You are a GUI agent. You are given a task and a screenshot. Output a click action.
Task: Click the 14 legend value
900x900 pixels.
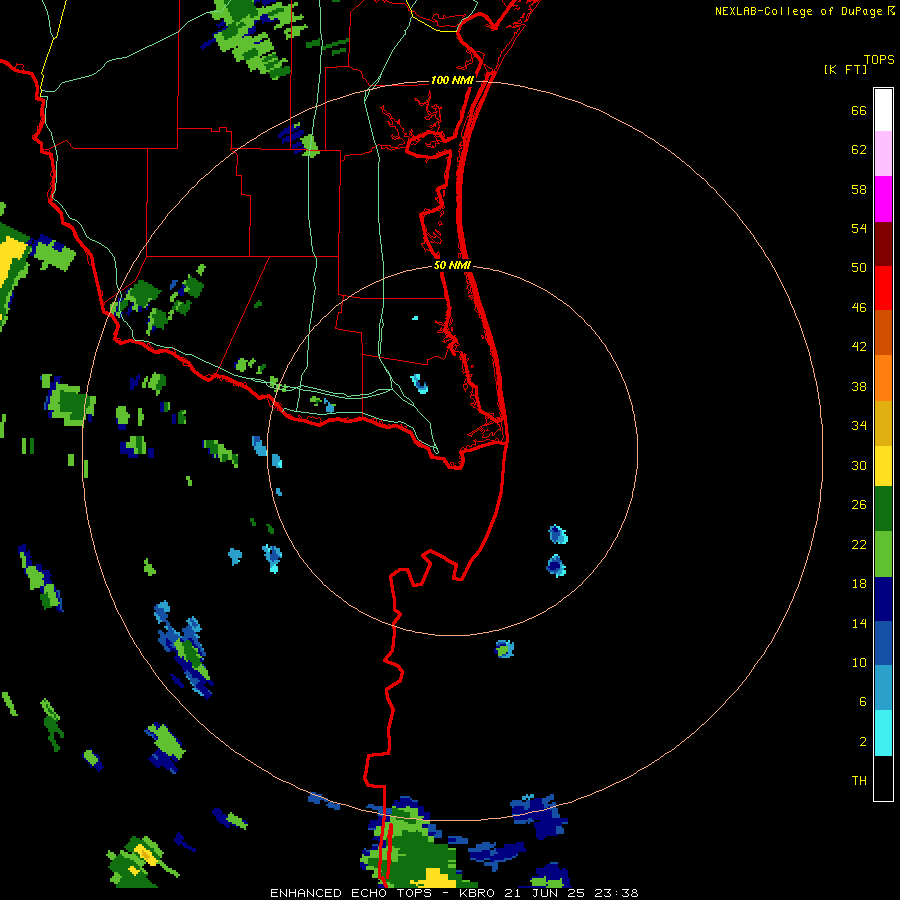(859, 623)
